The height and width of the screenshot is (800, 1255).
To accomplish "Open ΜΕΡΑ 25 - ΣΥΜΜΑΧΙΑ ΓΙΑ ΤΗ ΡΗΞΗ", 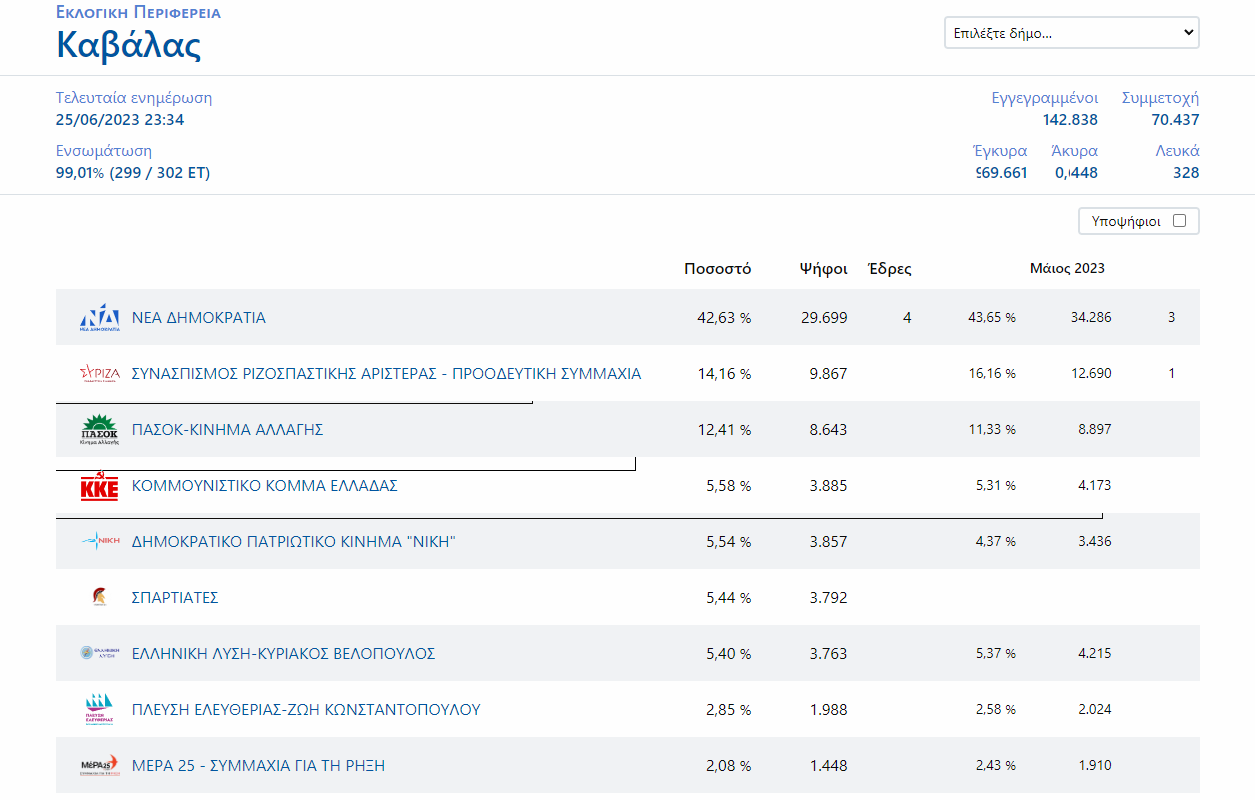I will [258, 766].
